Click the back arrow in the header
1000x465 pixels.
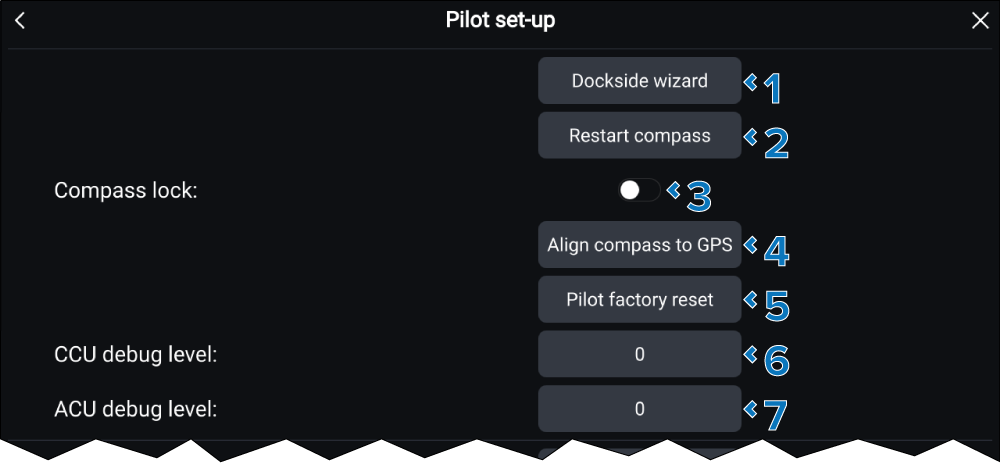tap(20, 21)
